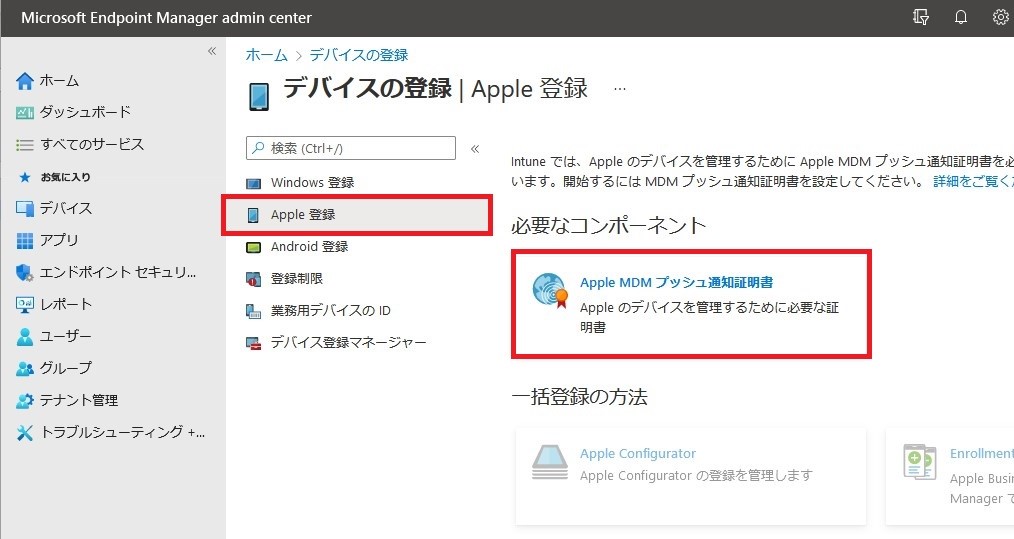
Task: Click the All services list icon
Action: [25, 145]
